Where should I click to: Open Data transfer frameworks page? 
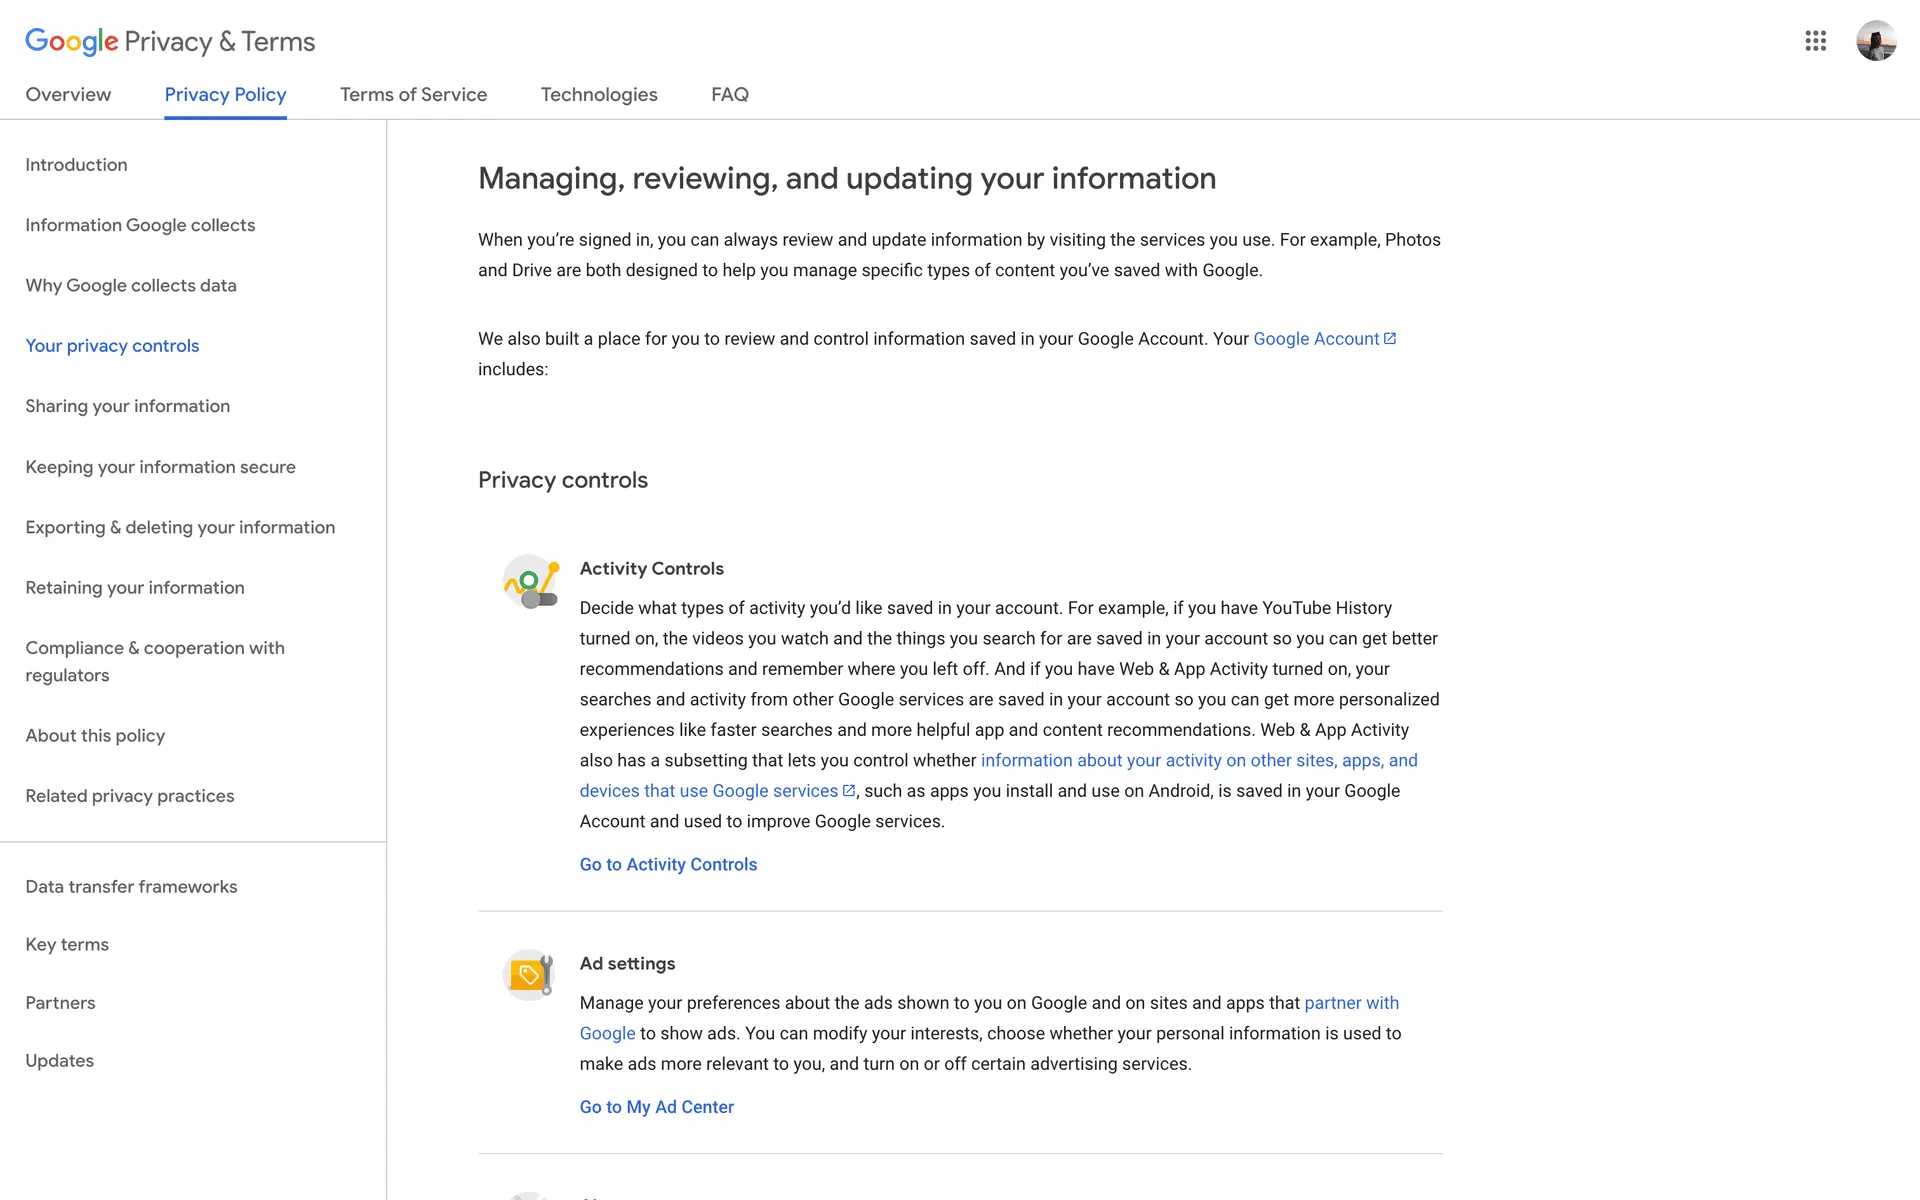tap(131, 887)
